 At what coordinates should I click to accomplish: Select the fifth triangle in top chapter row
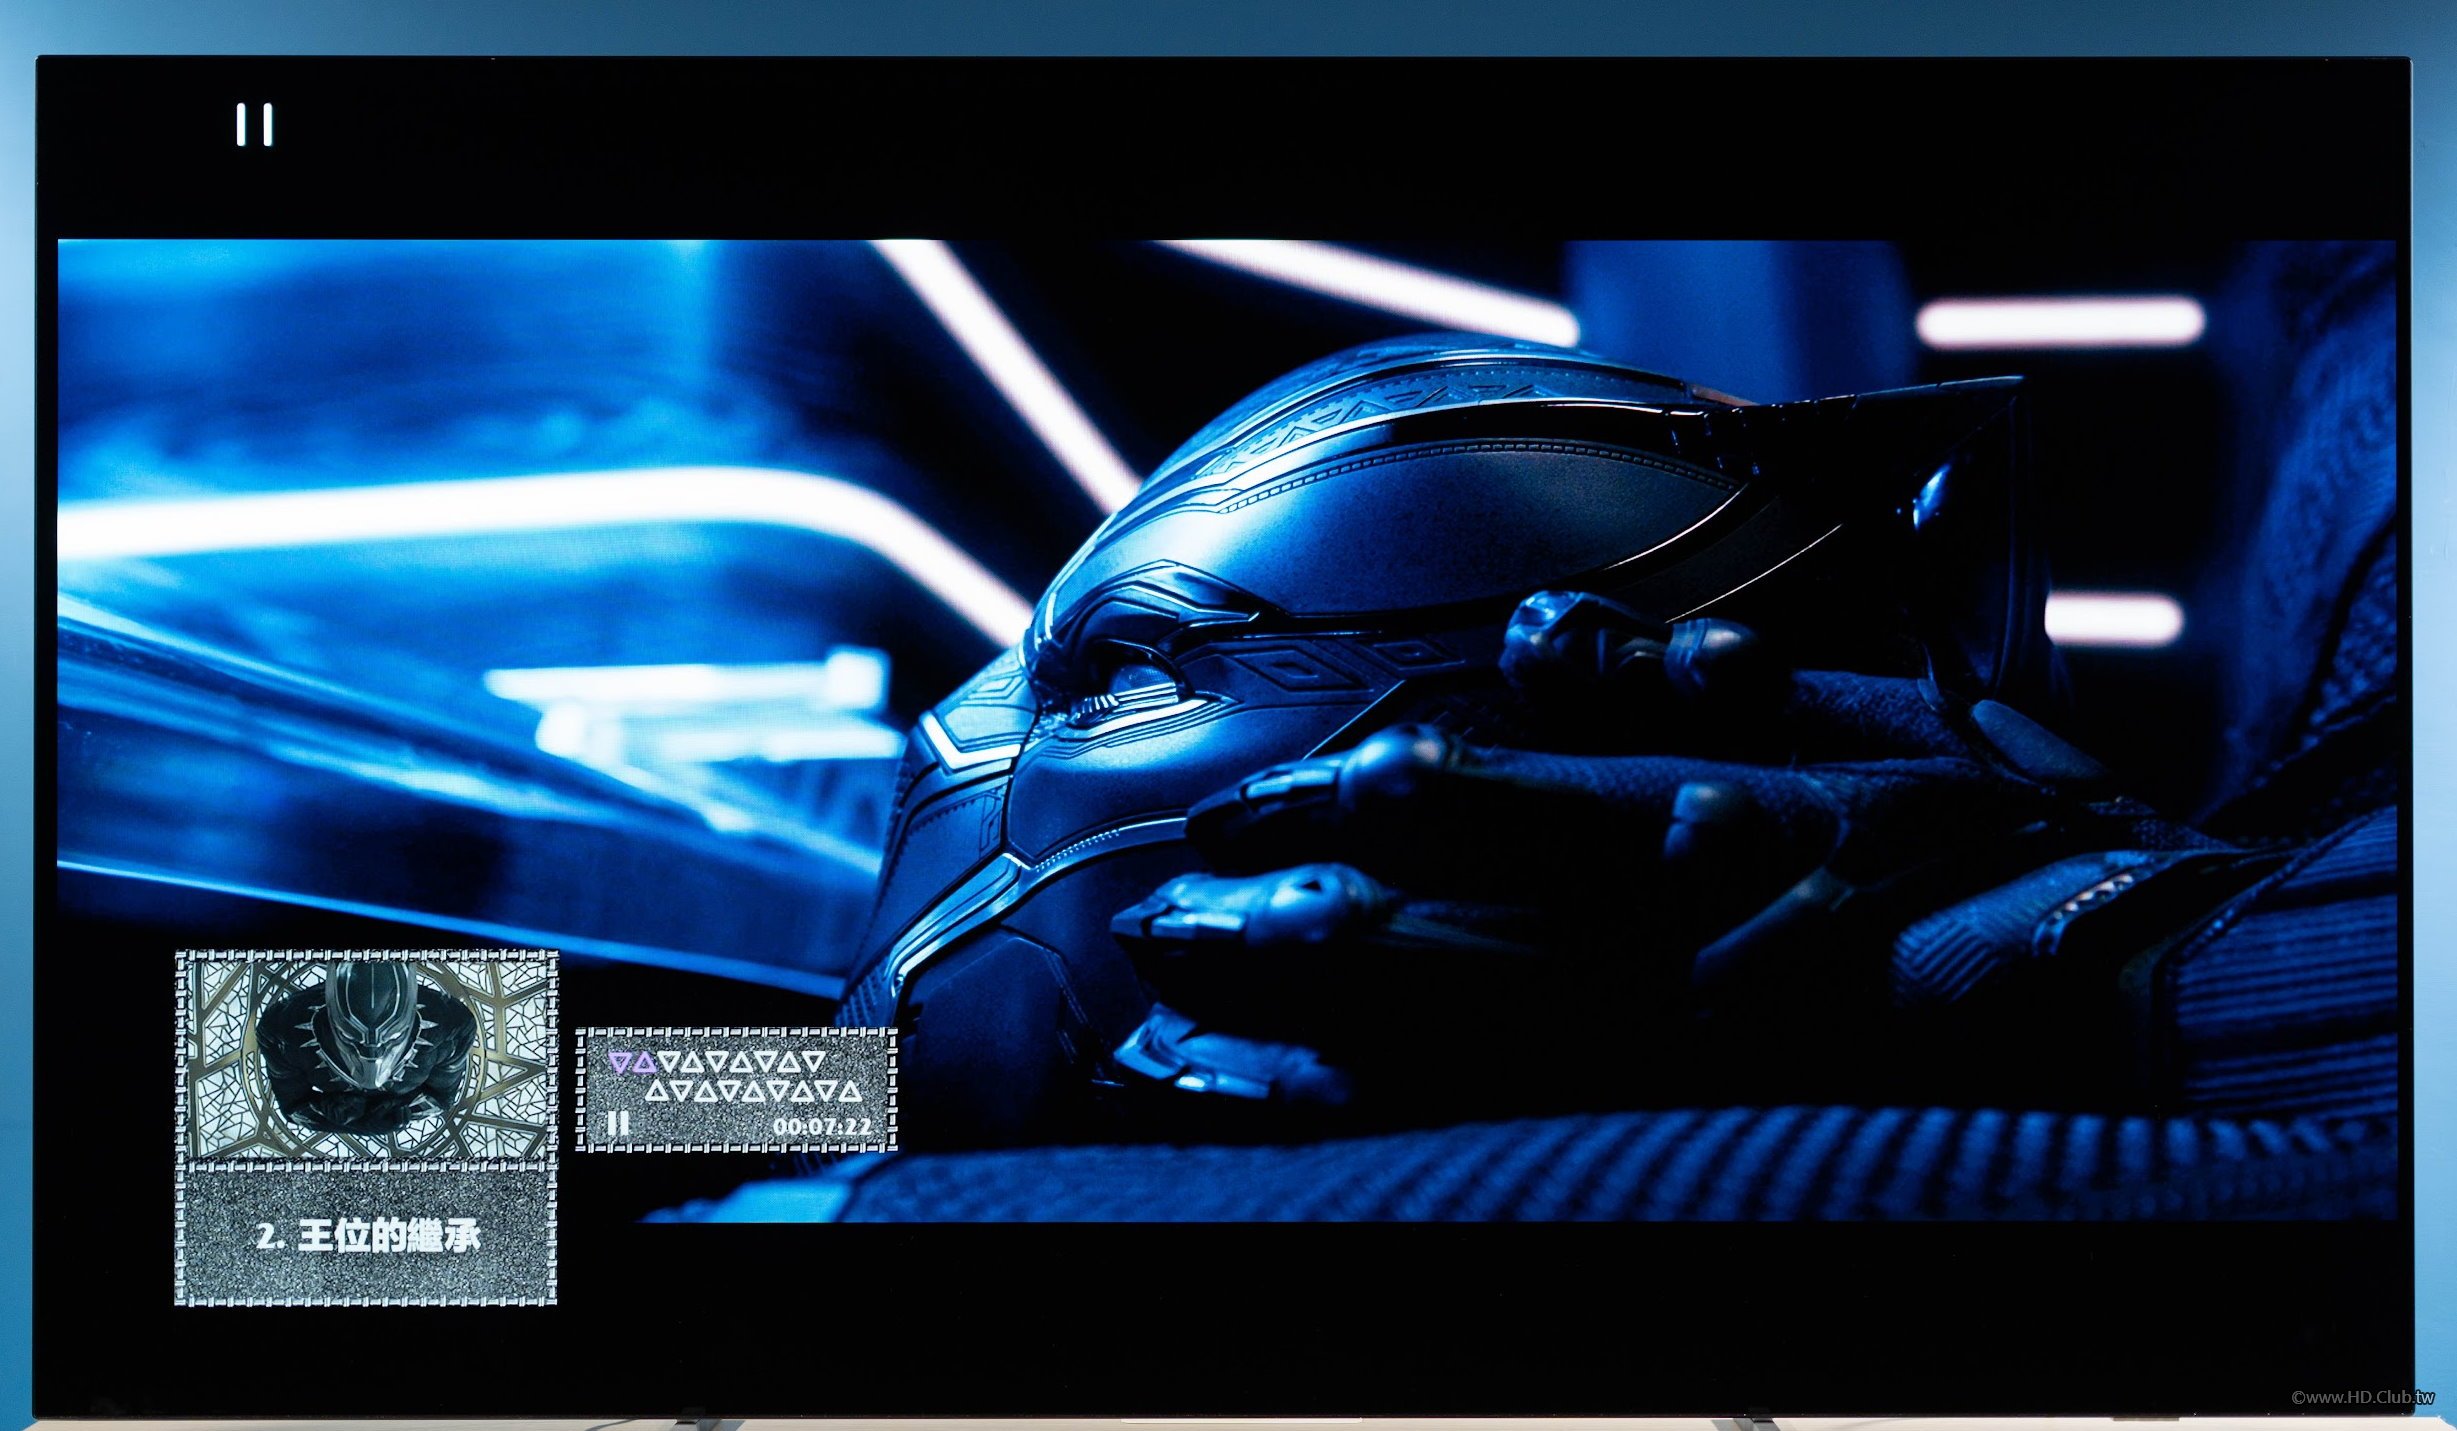click(x=717, y=1062)
